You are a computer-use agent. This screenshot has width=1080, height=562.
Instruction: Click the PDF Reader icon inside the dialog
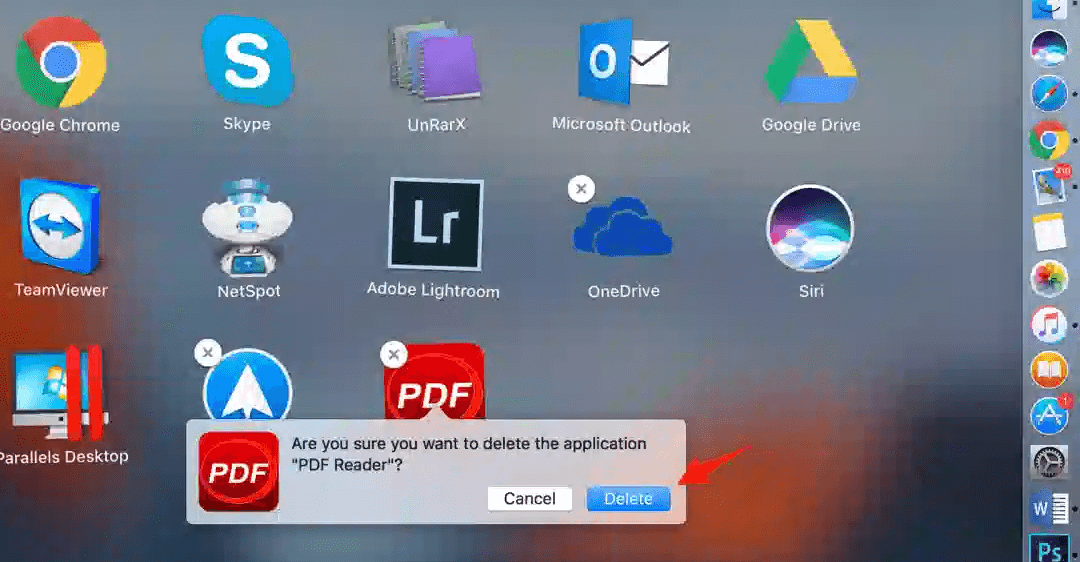pos(239,472)
